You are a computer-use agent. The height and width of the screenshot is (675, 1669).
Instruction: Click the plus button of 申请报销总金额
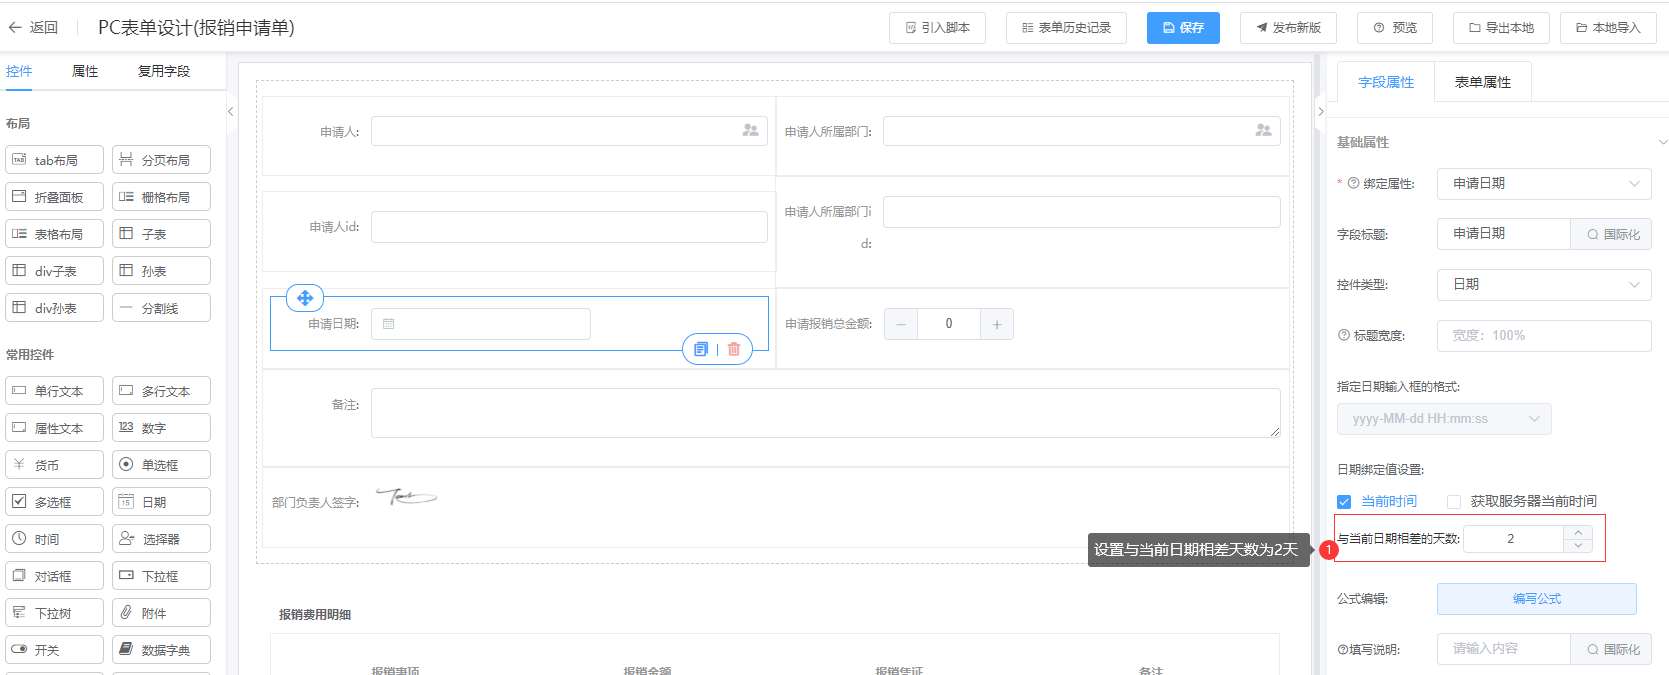[x=996, y=324]
